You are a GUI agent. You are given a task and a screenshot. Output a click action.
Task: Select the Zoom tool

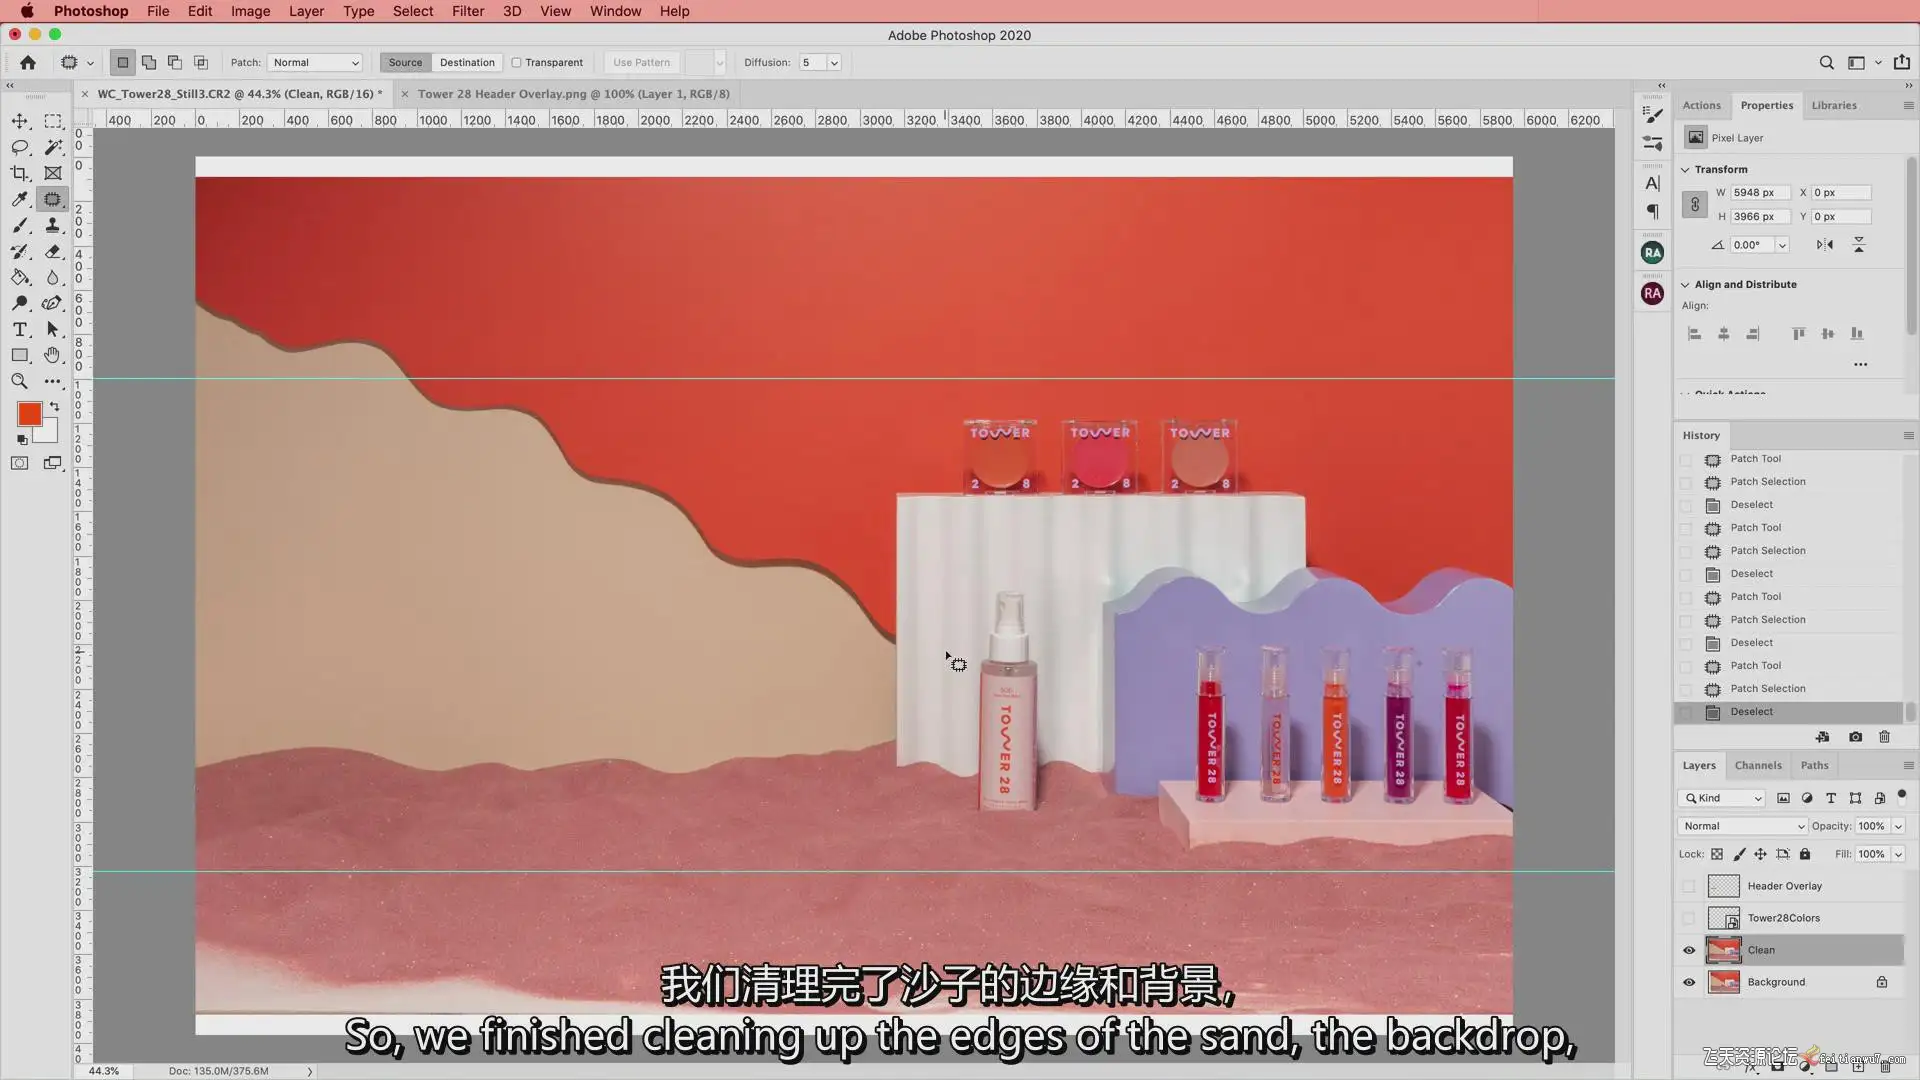[x=20, y=381]
